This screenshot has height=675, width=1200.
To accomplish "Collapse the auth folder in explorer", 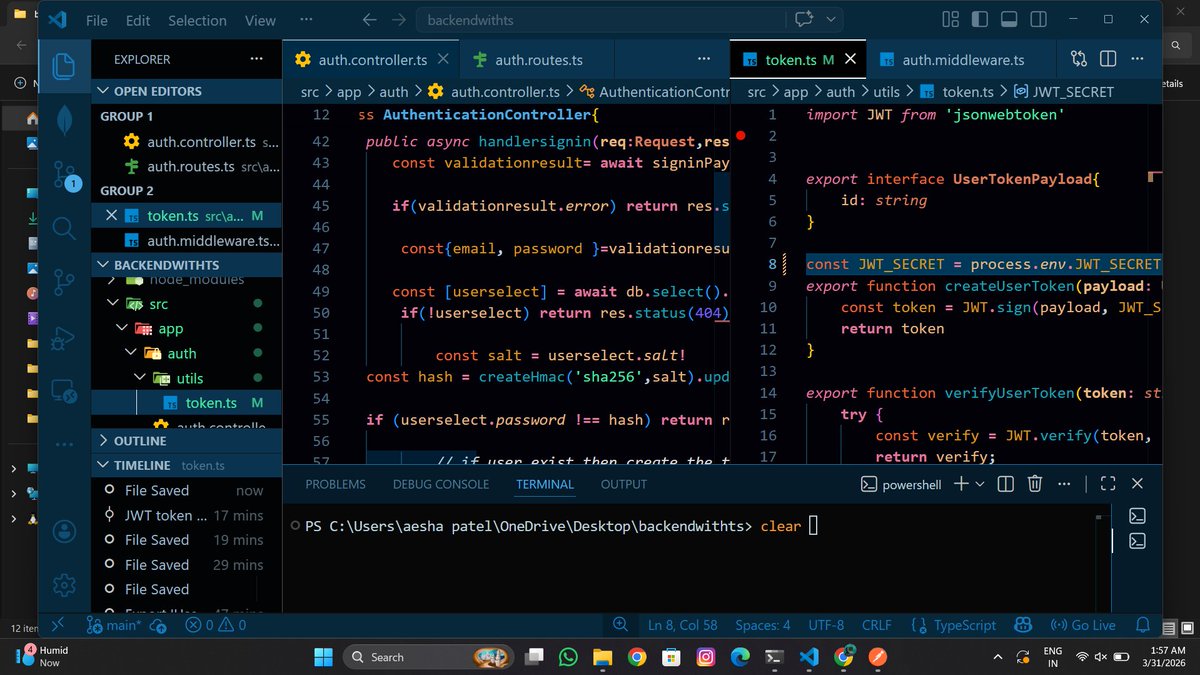I will coord(131,353).
